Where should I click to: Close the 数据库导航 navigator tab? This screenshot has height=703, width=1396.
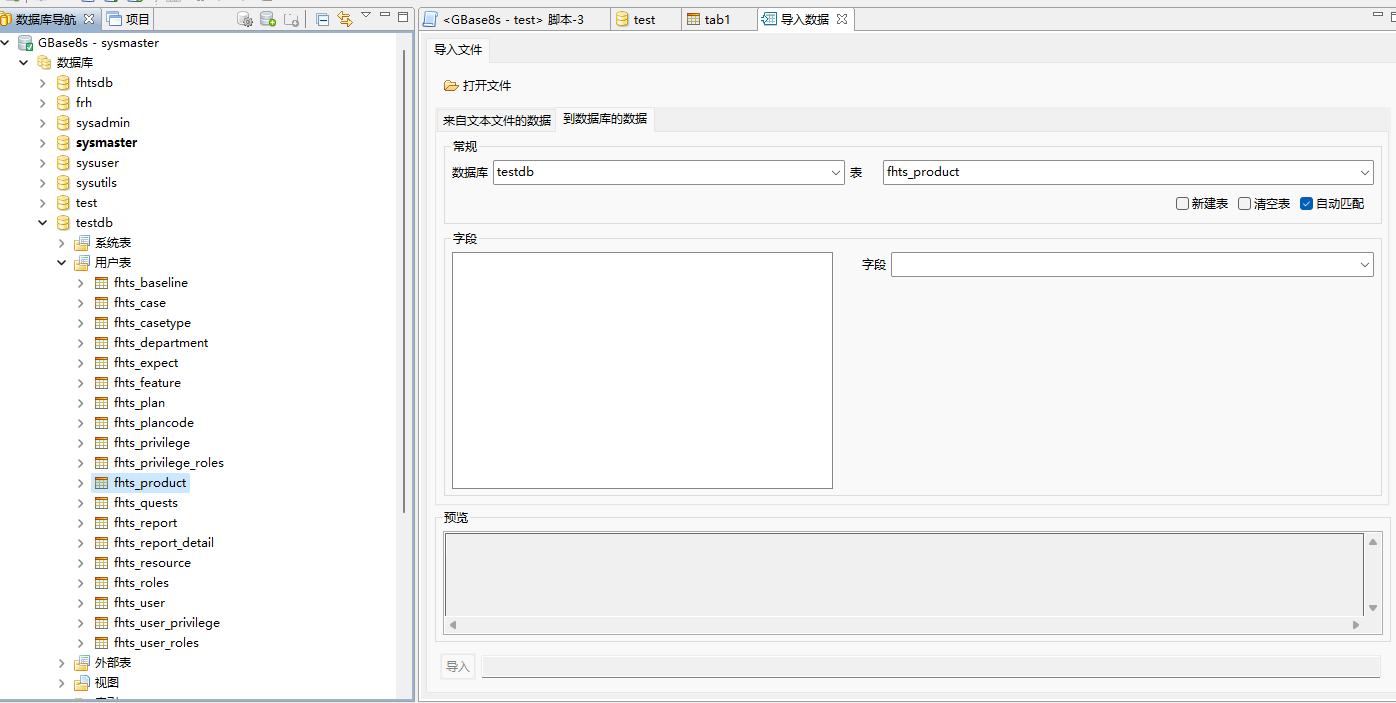tap(88, 19)
